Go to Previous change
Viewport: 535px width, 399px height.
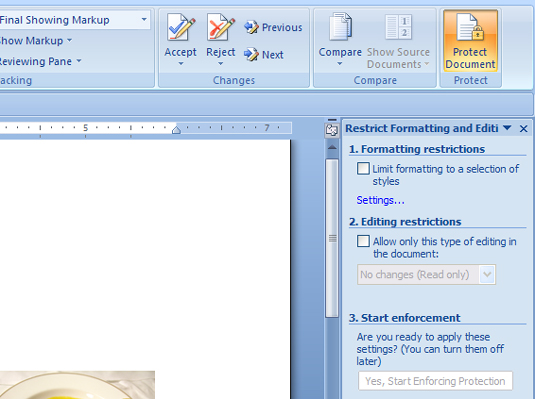[273, 27]
